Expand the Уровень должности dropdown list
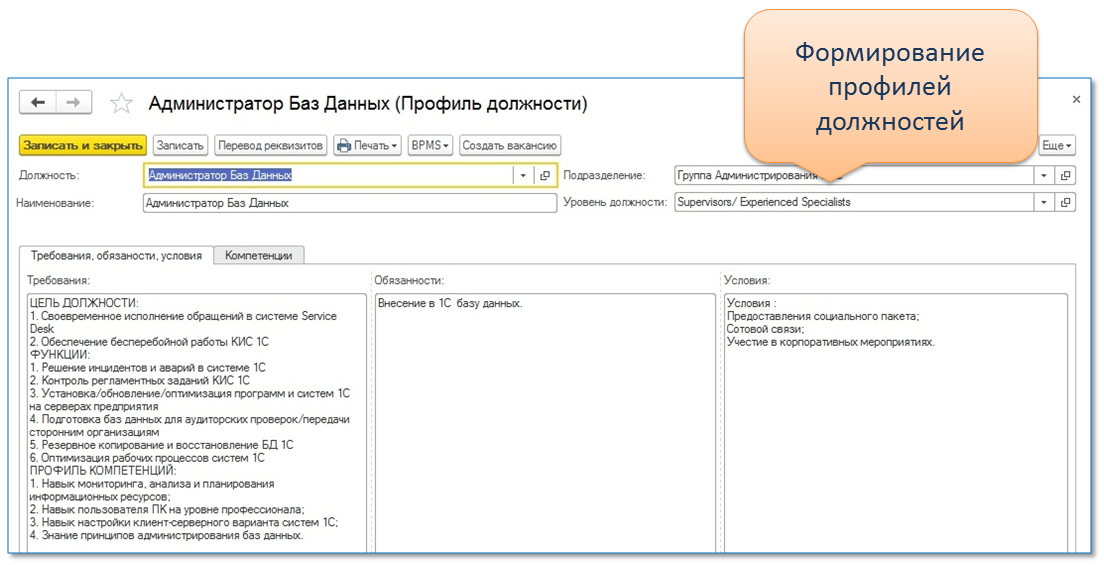The image size is (1104, 565). (1044, 202)
